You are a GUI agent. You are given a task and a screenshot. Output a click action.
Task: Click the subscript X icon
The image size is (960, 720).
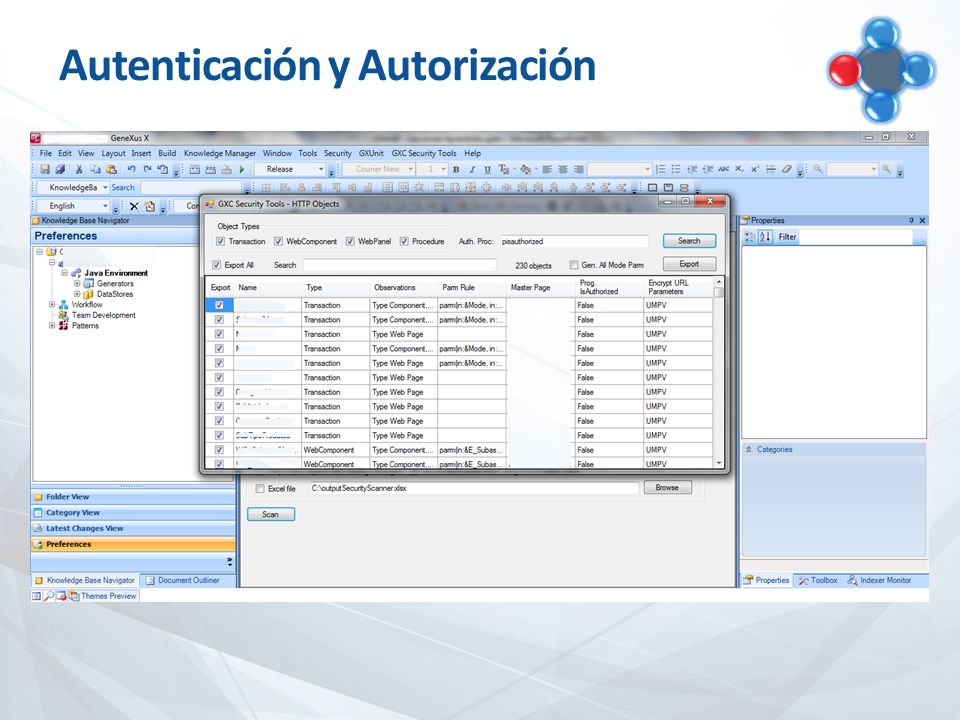click(x=740, y=169)
